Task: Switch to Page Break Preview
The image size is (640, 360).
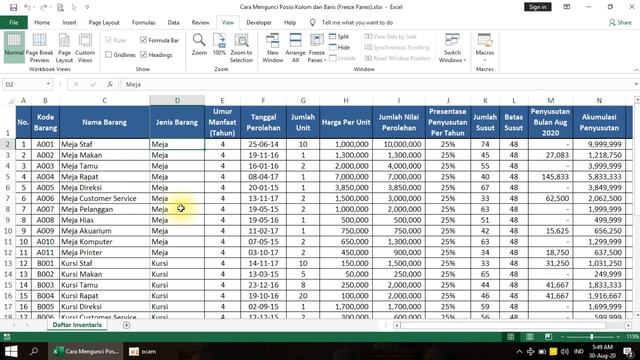Action: pyautogui.click(x=39, y=48)
